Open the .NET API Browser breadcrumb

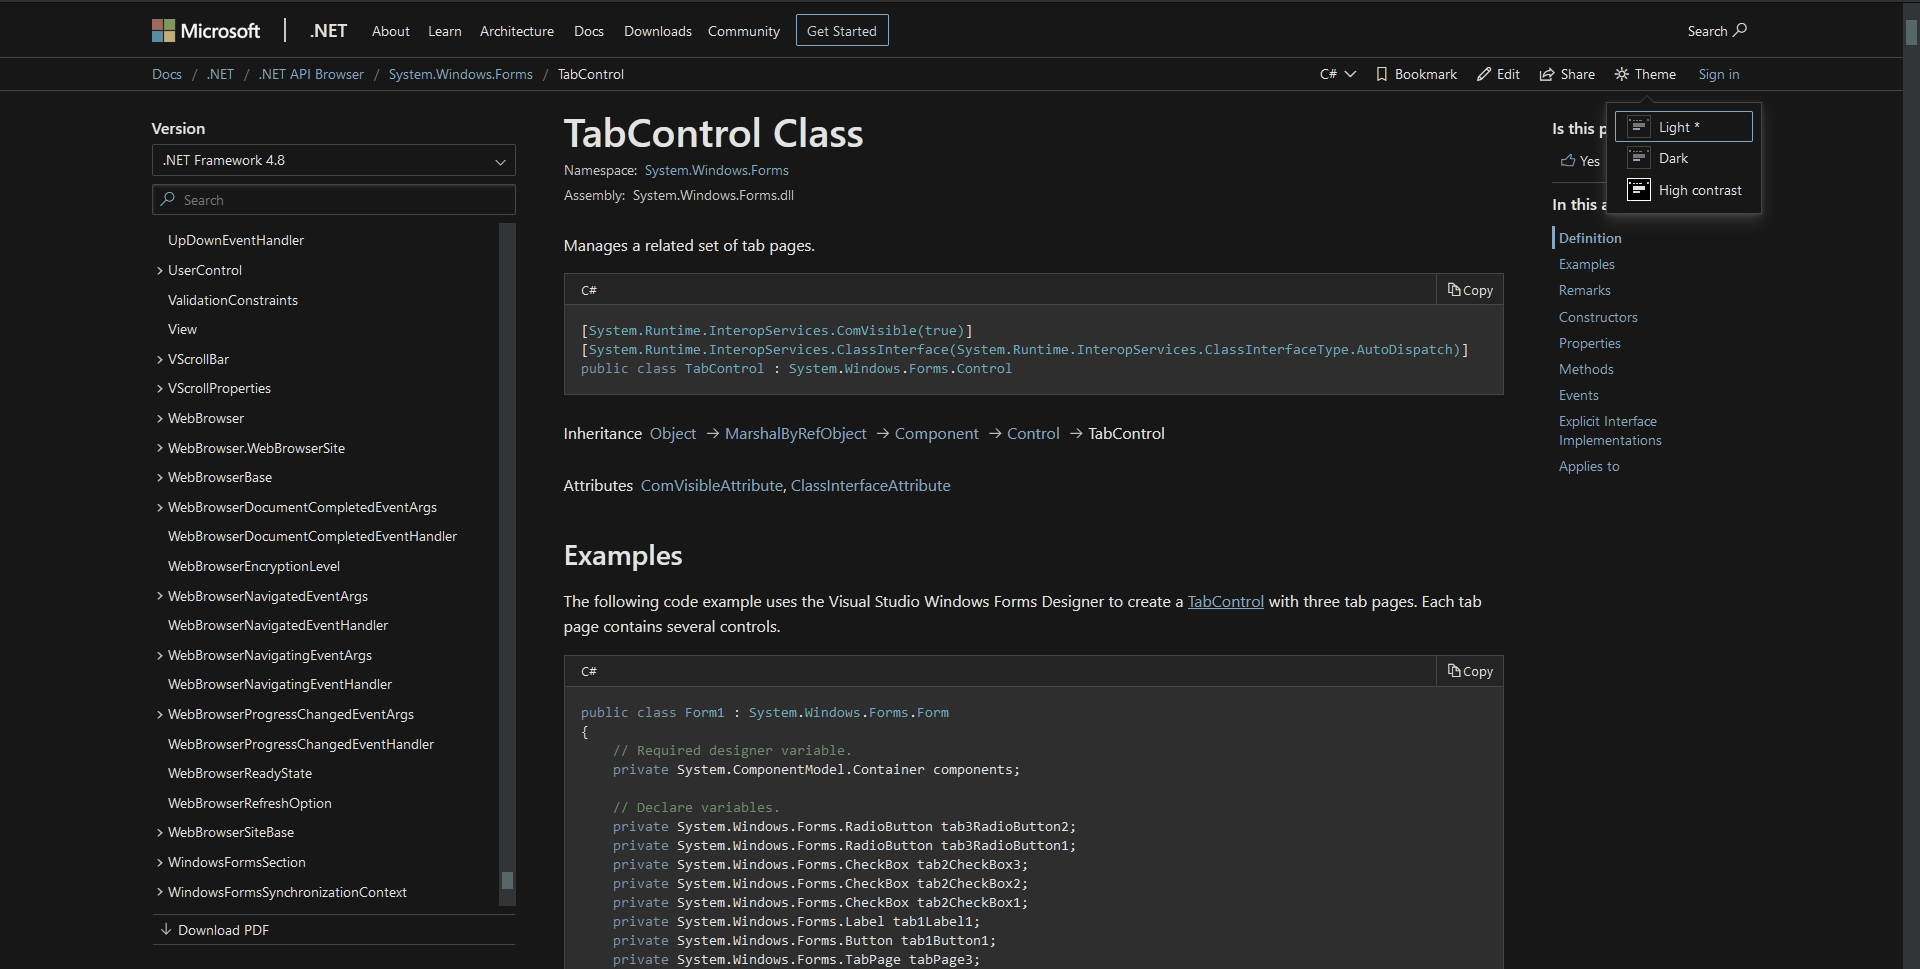pyautogui.click(x=311, y=74)
